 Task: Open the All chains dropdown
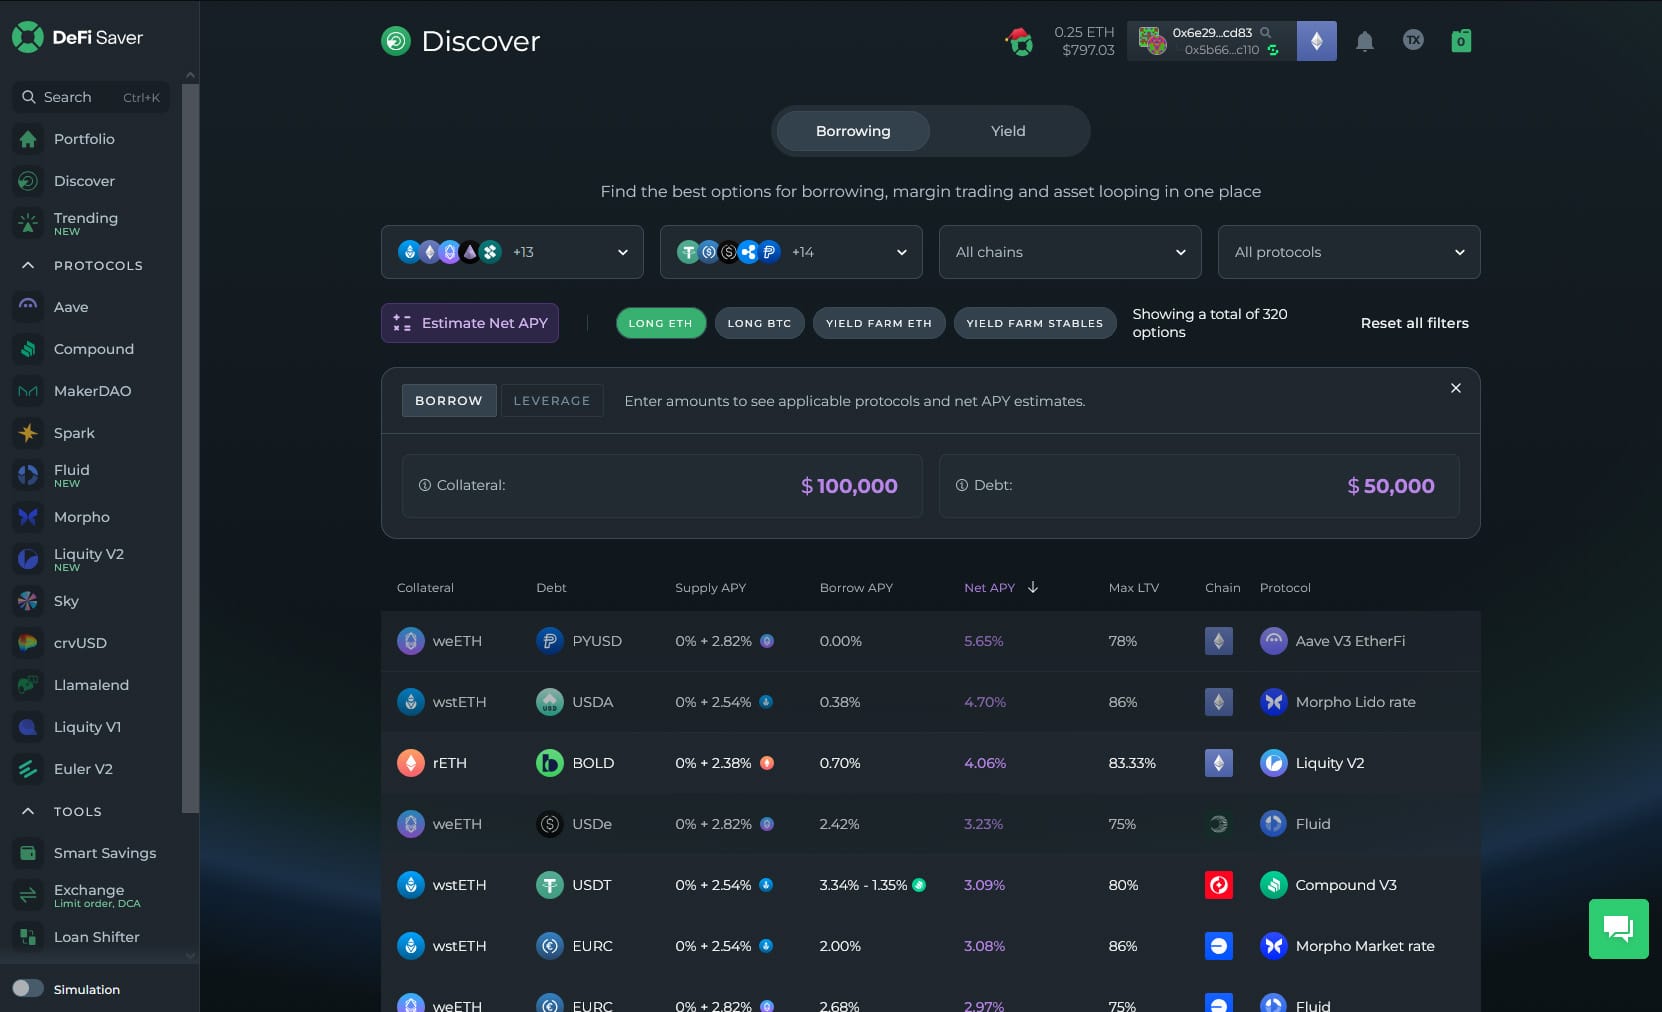point(1069,252)
